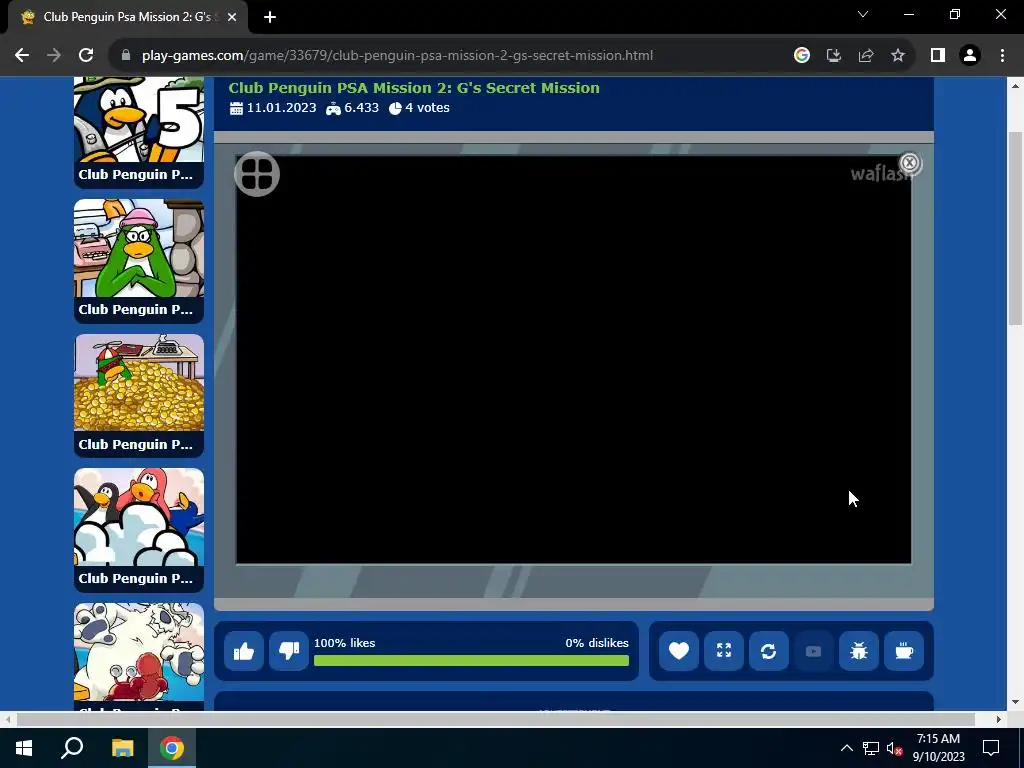Reload the game with the refresh icon

(x=769, y=651)
